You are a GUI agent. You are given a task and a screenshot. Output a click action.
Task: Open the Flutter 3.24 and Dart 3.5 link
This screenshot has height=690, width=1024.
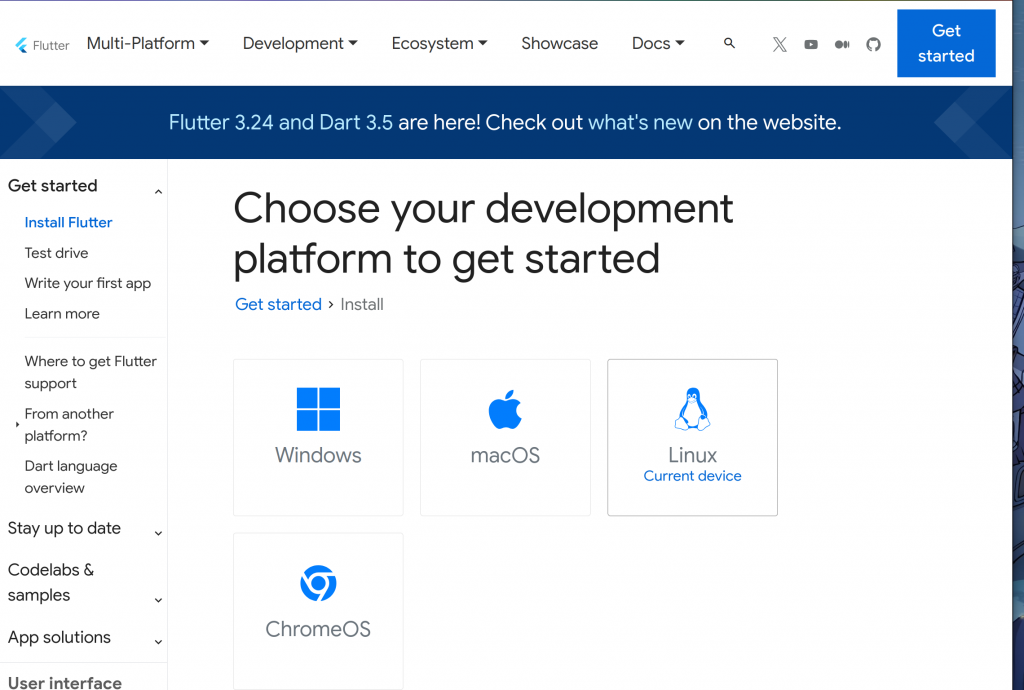[281, 122]
